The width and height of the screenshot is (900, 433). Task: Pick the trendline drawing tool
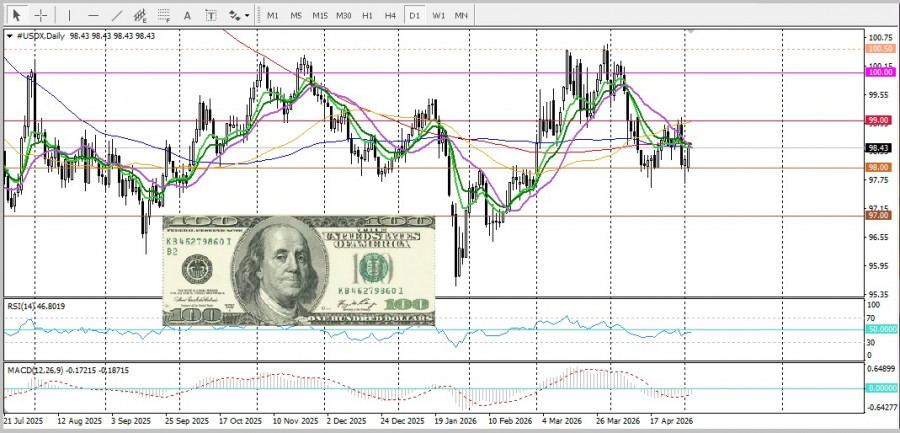tap(117, 16)
